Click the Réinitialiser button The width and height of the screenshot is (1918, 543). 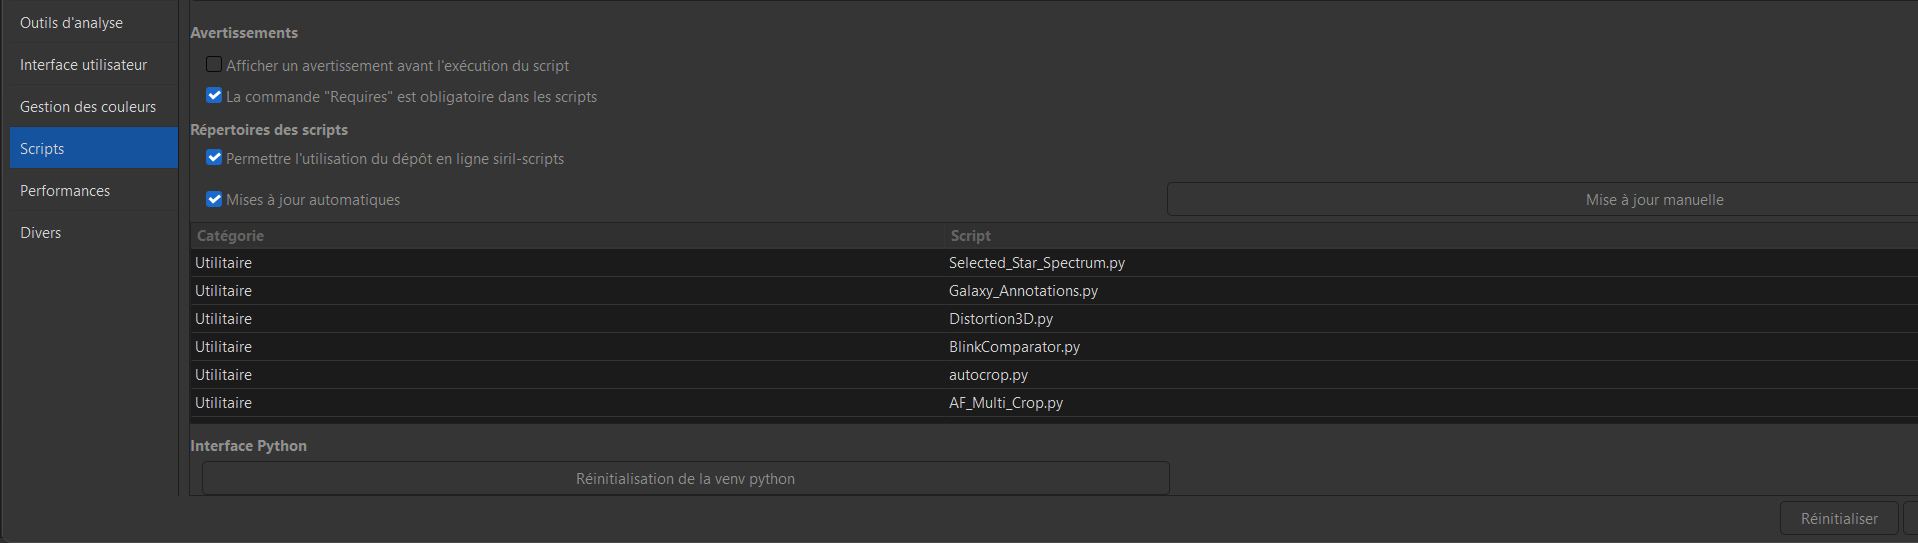tap(1838, 518)
